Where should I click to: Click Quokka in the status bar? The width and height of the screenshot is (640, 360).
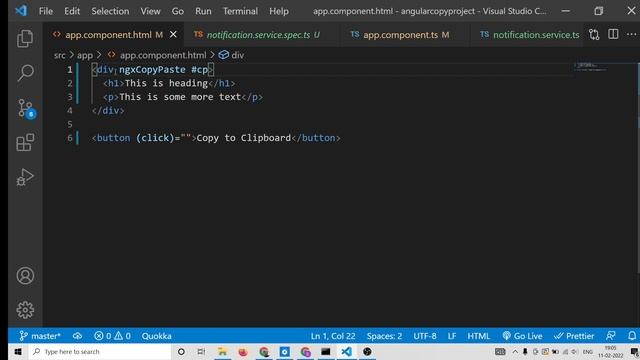[156, 336]
